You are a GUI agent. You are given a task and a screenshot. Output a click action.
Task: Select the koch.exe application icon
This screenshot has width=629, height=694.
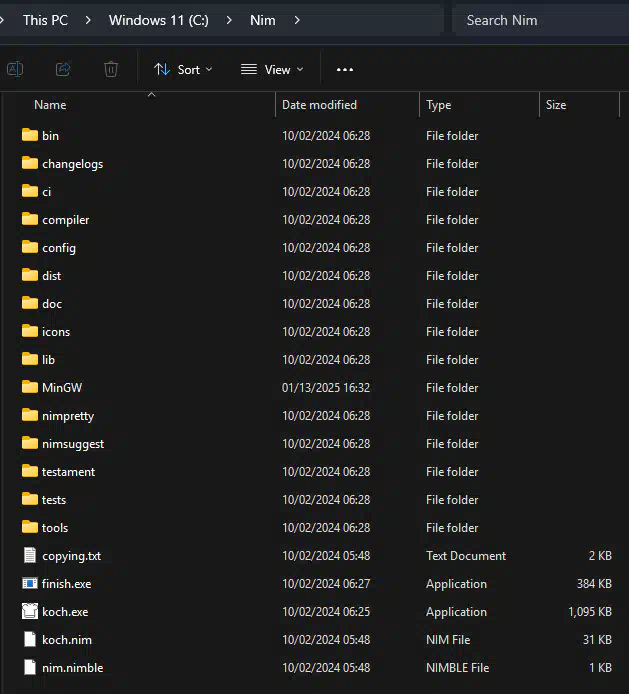[30, 611]
